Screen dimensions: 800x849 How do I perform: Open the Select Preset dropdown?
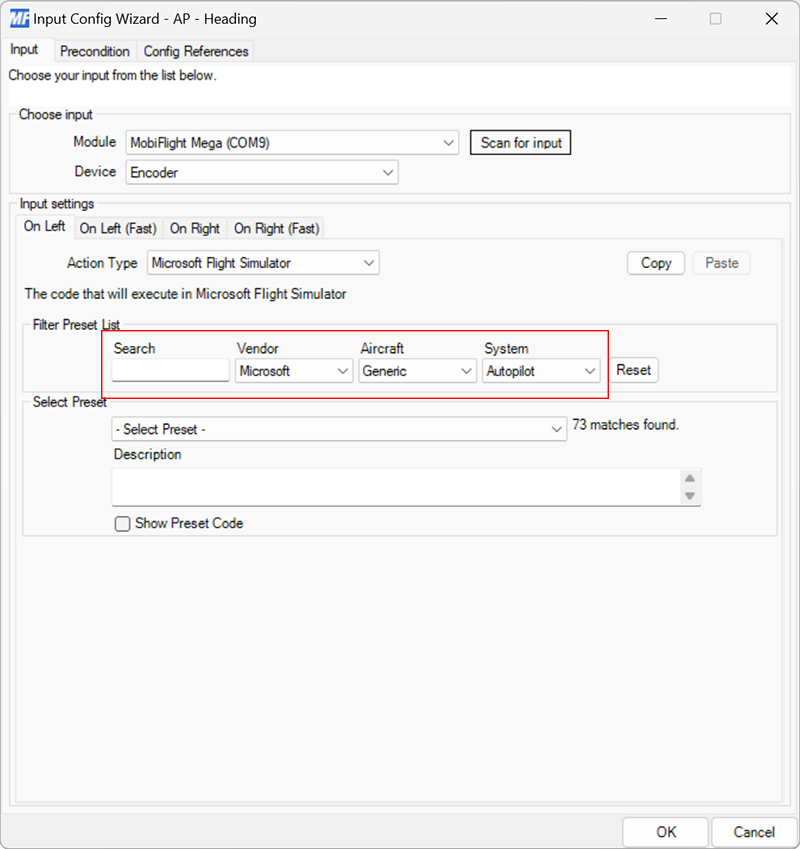click(x=558, y=428)
